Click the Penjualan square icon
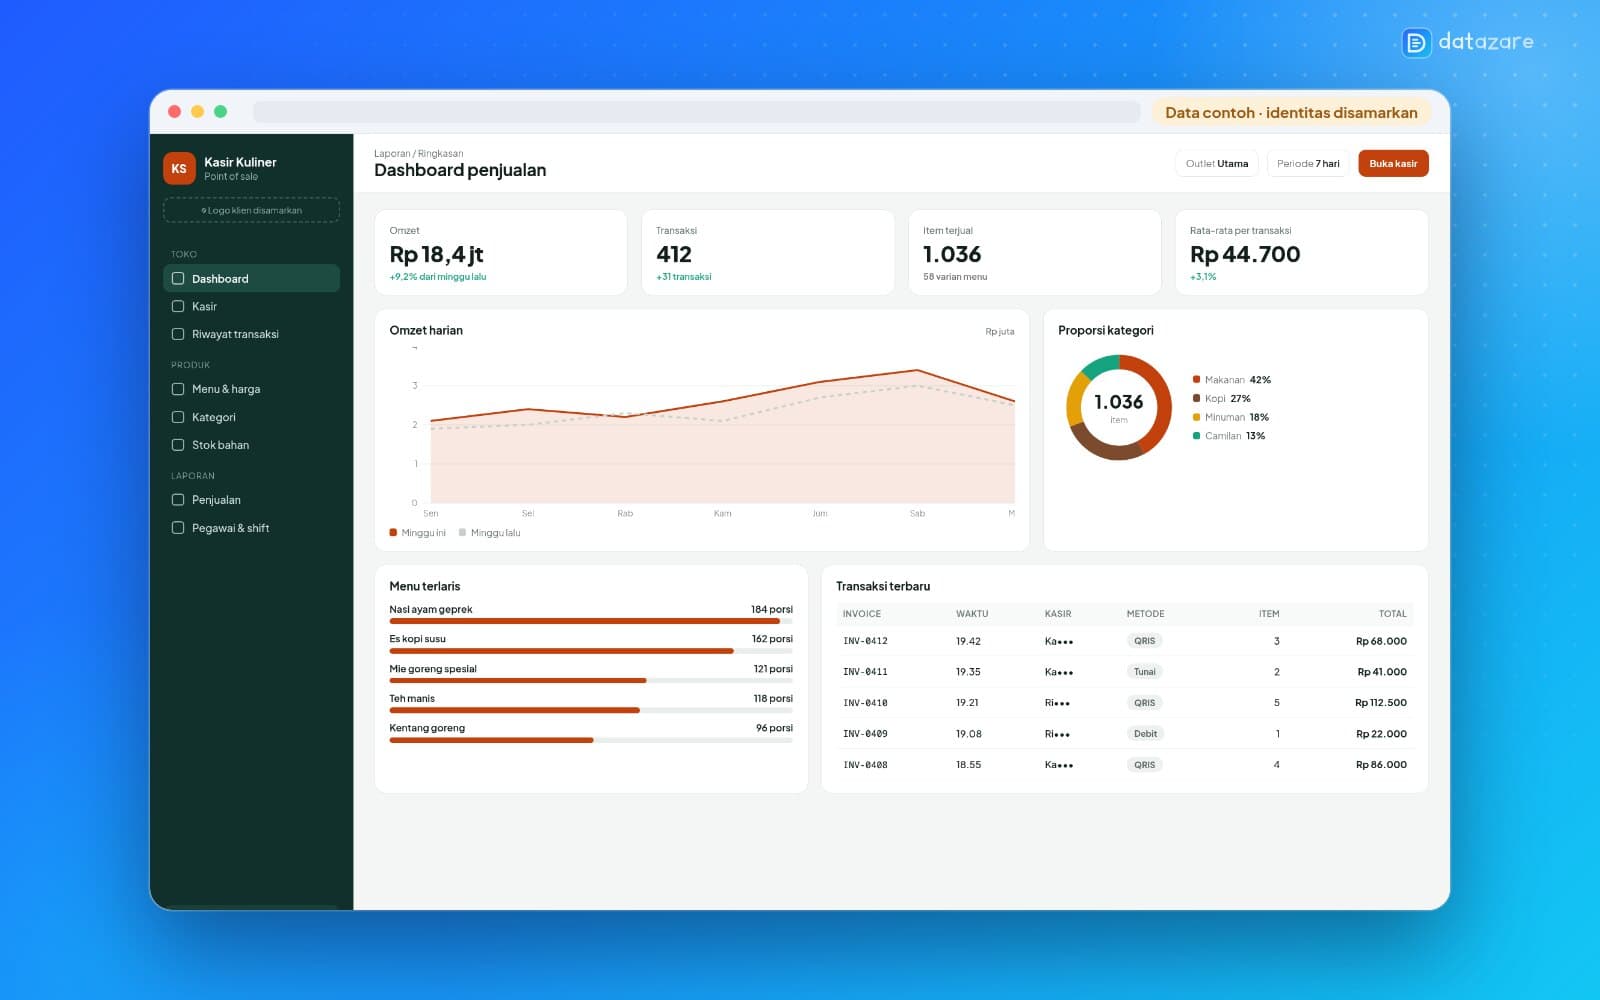This screenshot has width=1600, height=1000. pyautogui.click(x=178, y=500)
